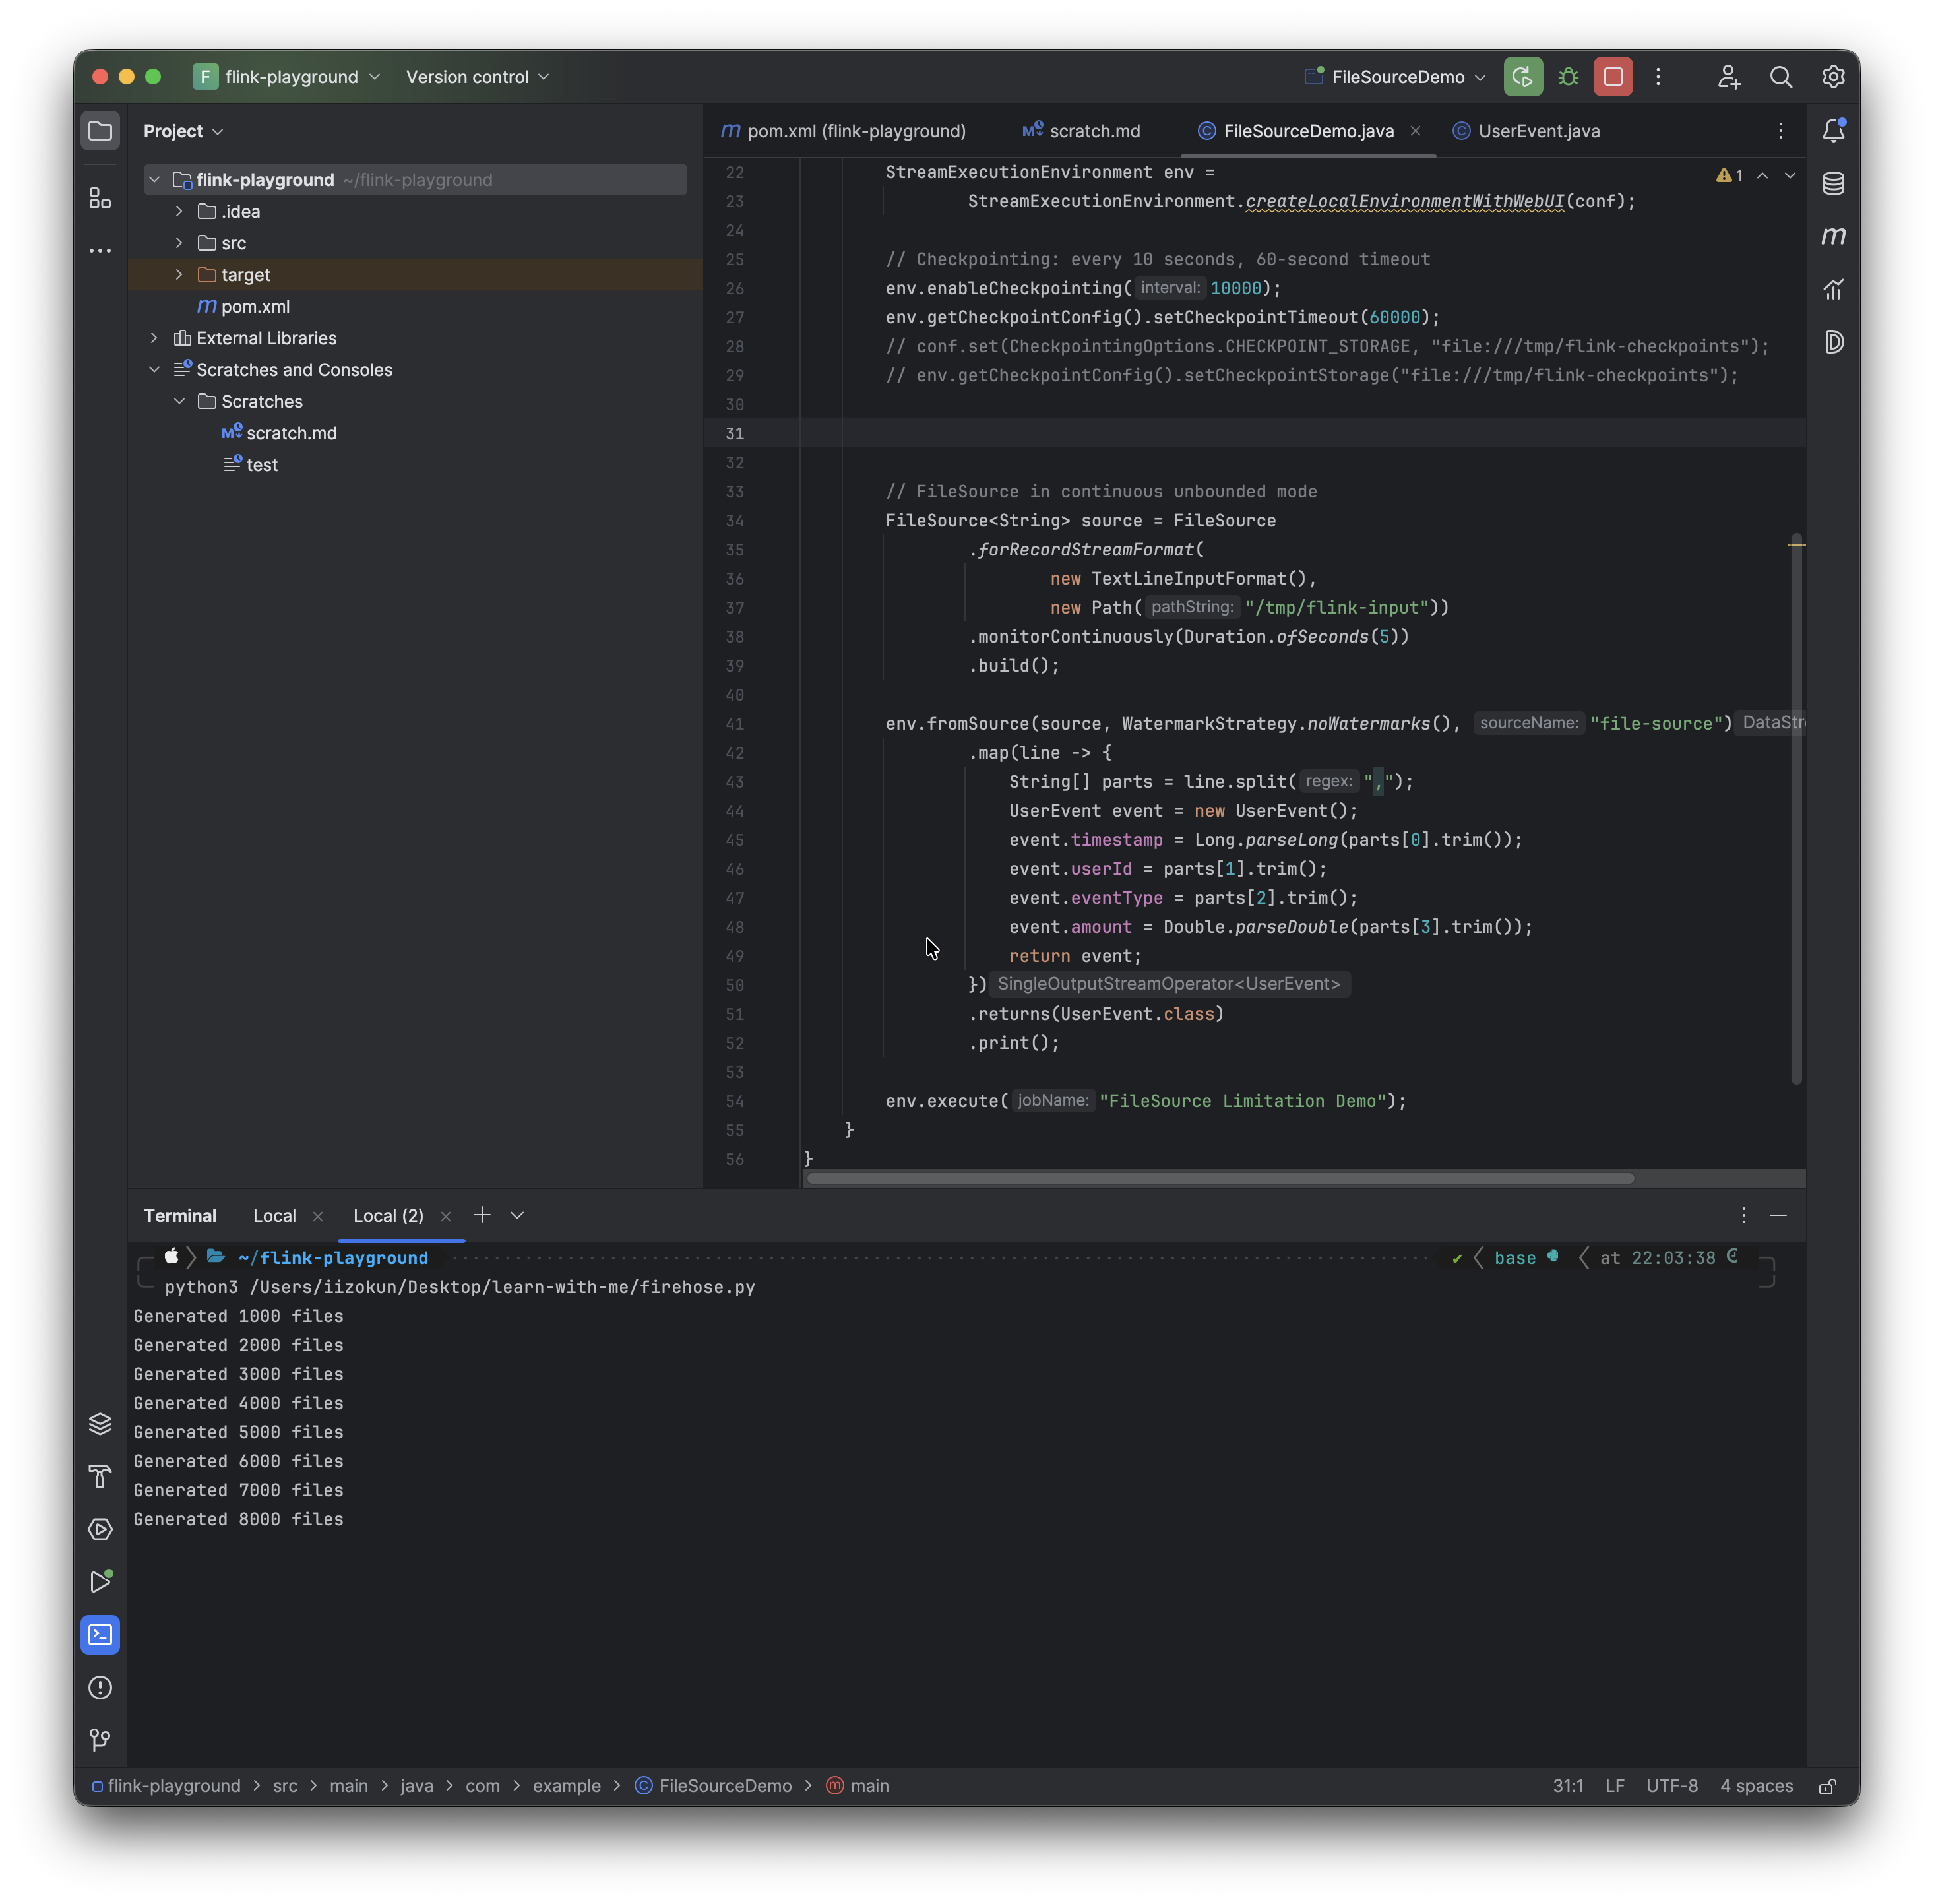The height and width of the screenshot is (1904, 1934).
Task: Expand the target folder
Action: [179, 275]
